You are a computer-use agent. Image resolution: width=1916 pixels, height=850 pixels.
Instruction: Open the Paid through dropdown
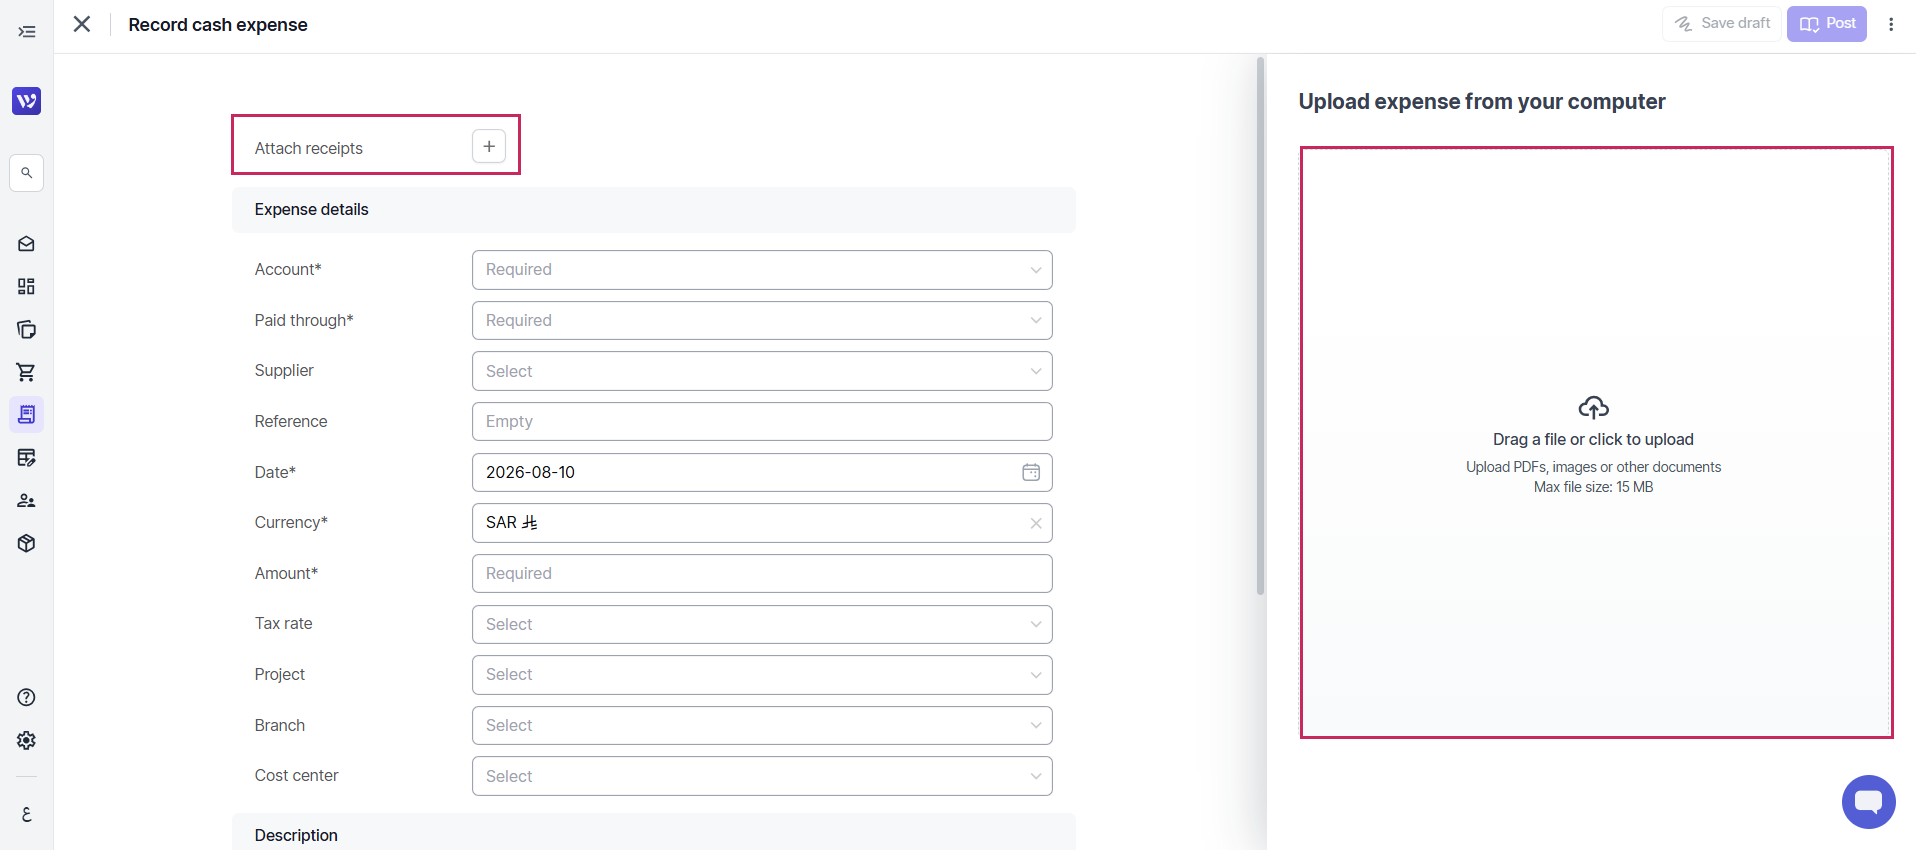pyautogui.click(x=762, y=321)
